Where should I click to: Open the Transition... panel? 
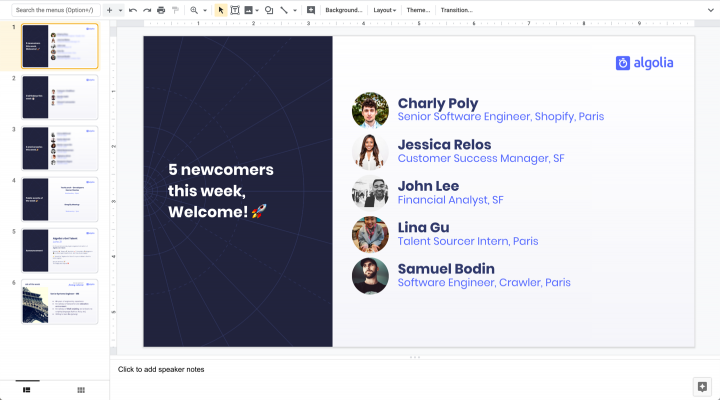pos(456,10)
